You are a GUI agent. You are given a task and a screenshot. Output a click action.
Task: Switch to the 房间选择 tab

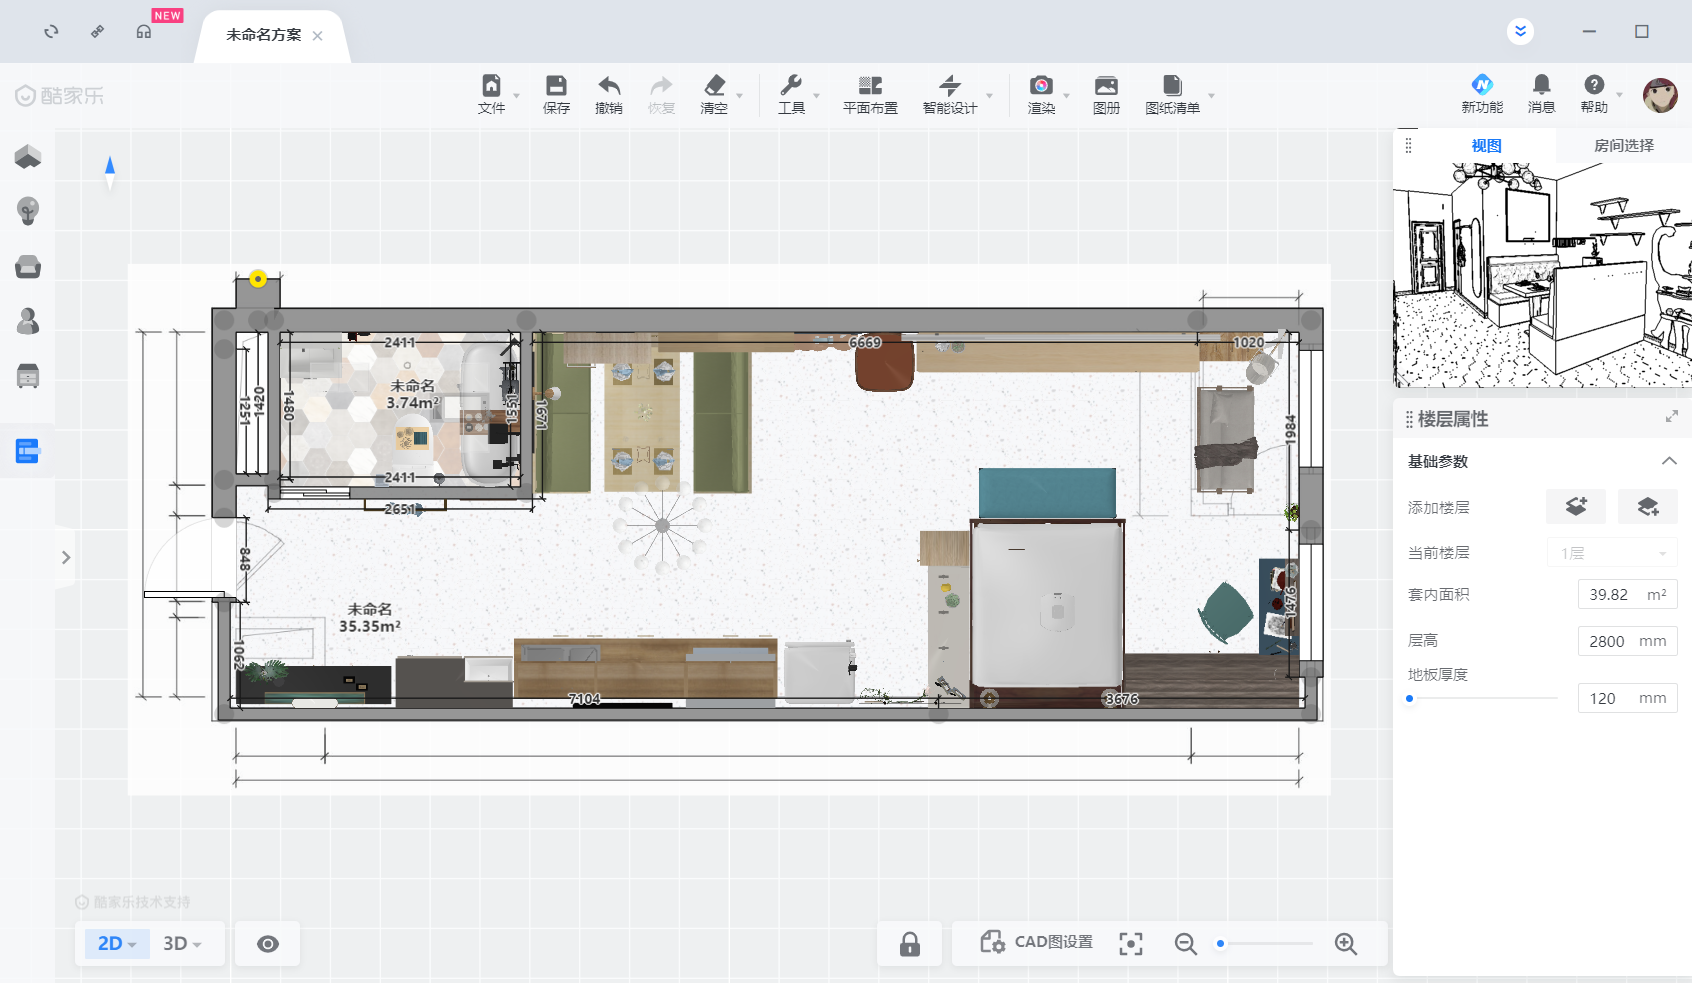pyautogui.click(x=1623, y=146)
